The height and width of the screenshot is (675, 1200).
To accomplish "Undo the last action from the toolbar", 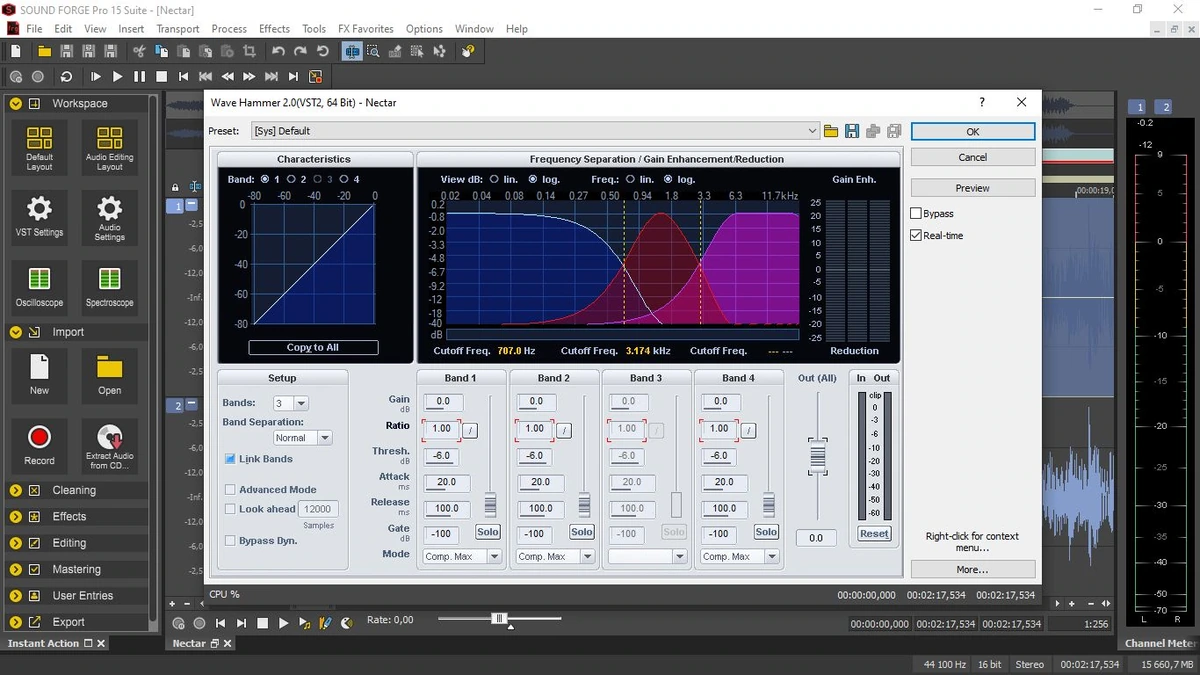I will tap(279, 51).
